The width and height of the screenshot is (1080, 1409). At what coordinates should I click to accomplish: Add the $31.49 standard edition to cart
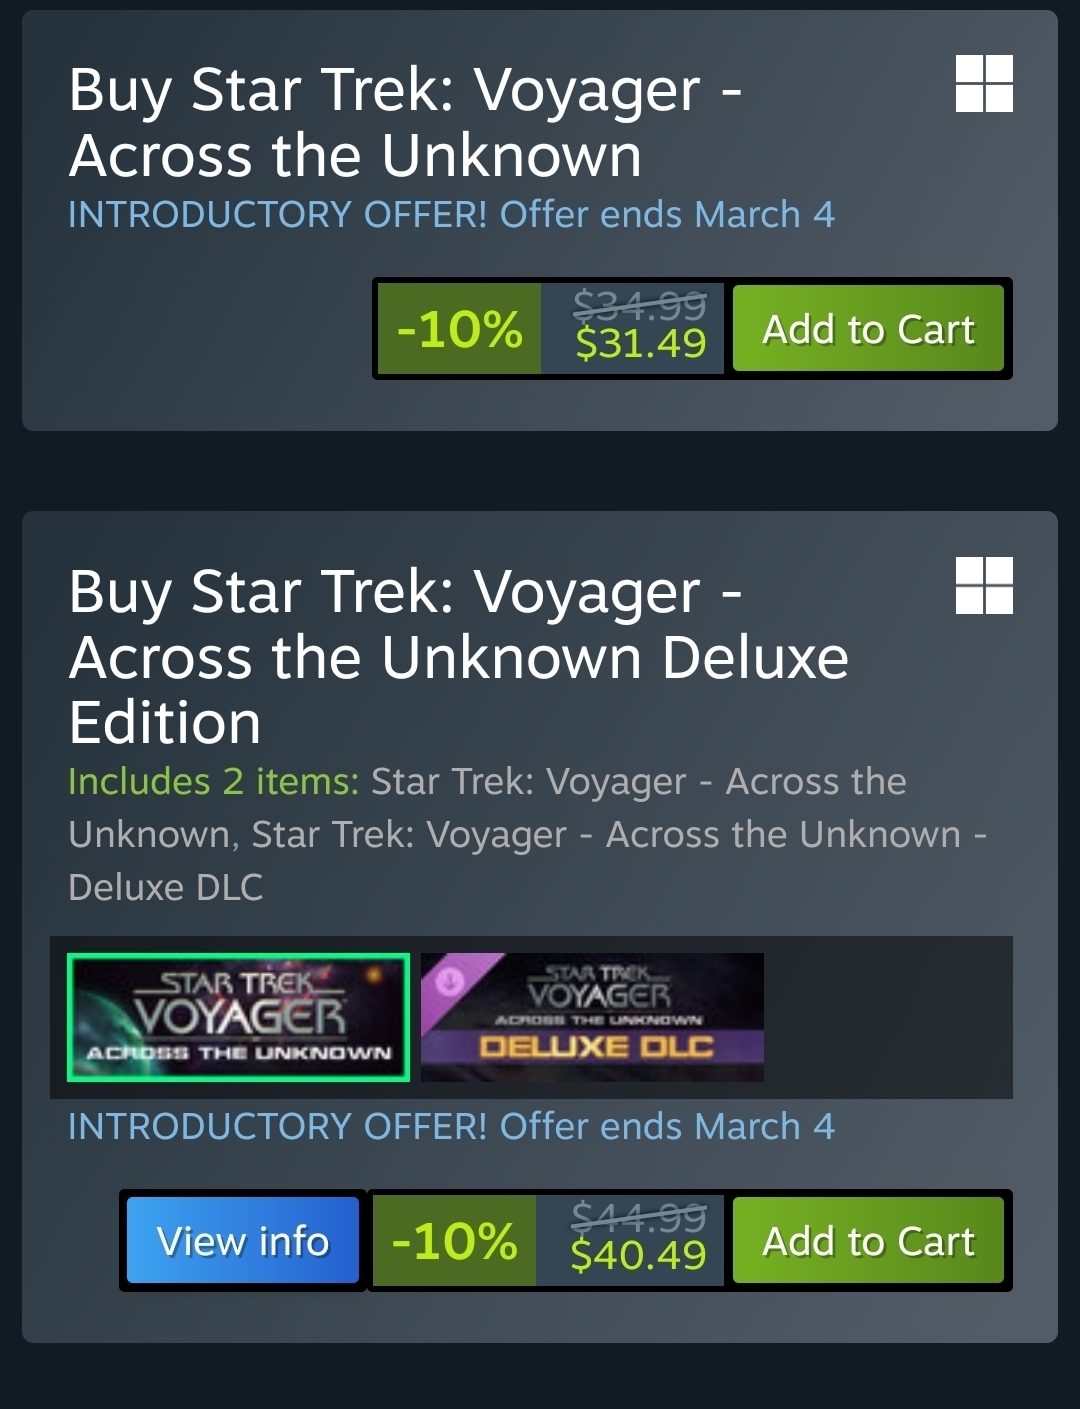coord(868,329)
